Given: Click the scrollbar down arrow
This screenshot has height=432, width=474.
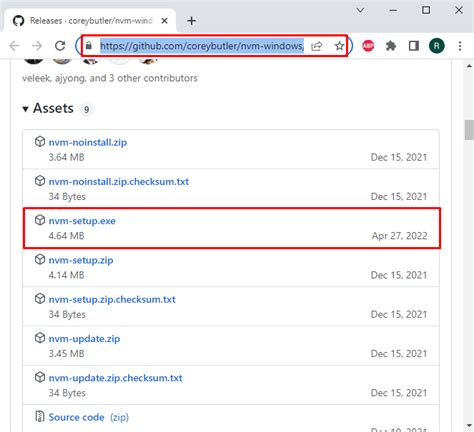Looking at the screenshot, I should pos(469,426).
